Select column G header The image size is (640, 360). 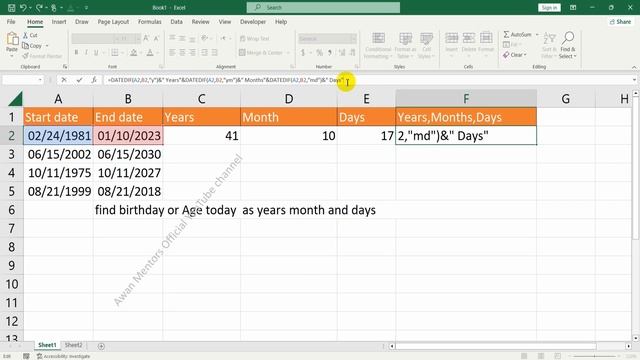(565, 99)
